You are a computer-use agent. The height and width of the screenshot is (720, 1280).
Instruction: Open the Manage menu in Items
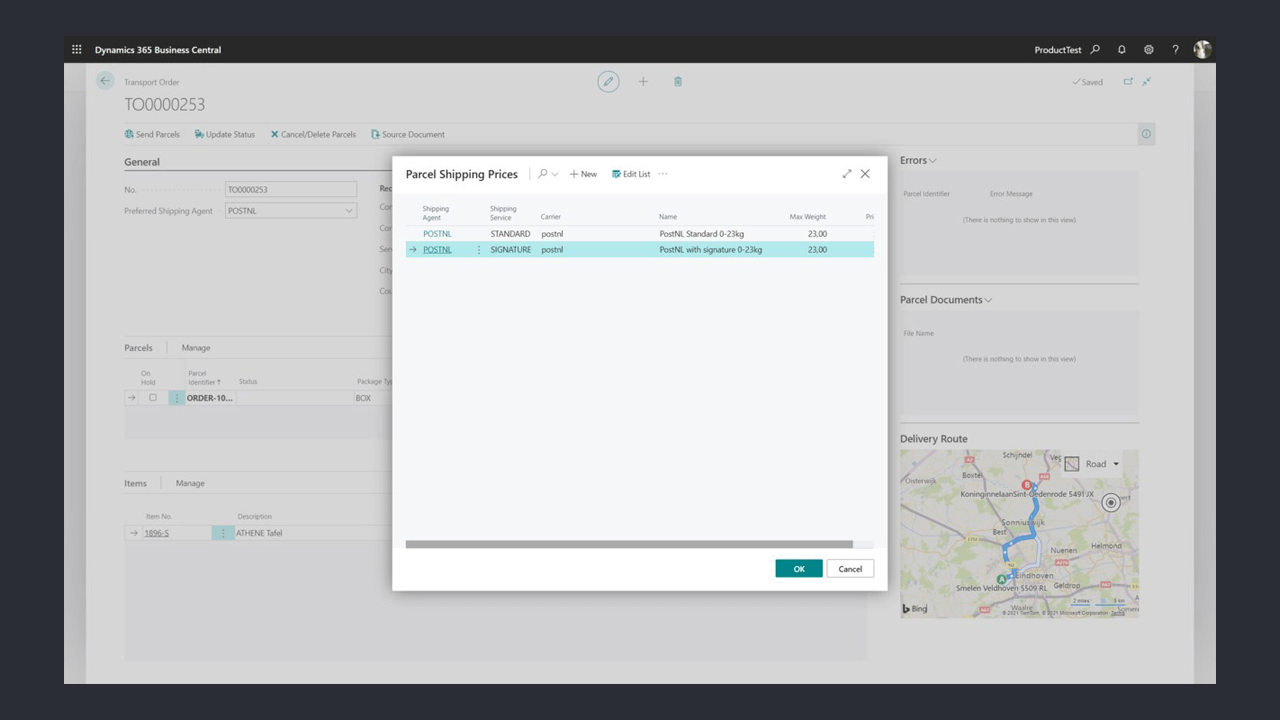[190, 483]
